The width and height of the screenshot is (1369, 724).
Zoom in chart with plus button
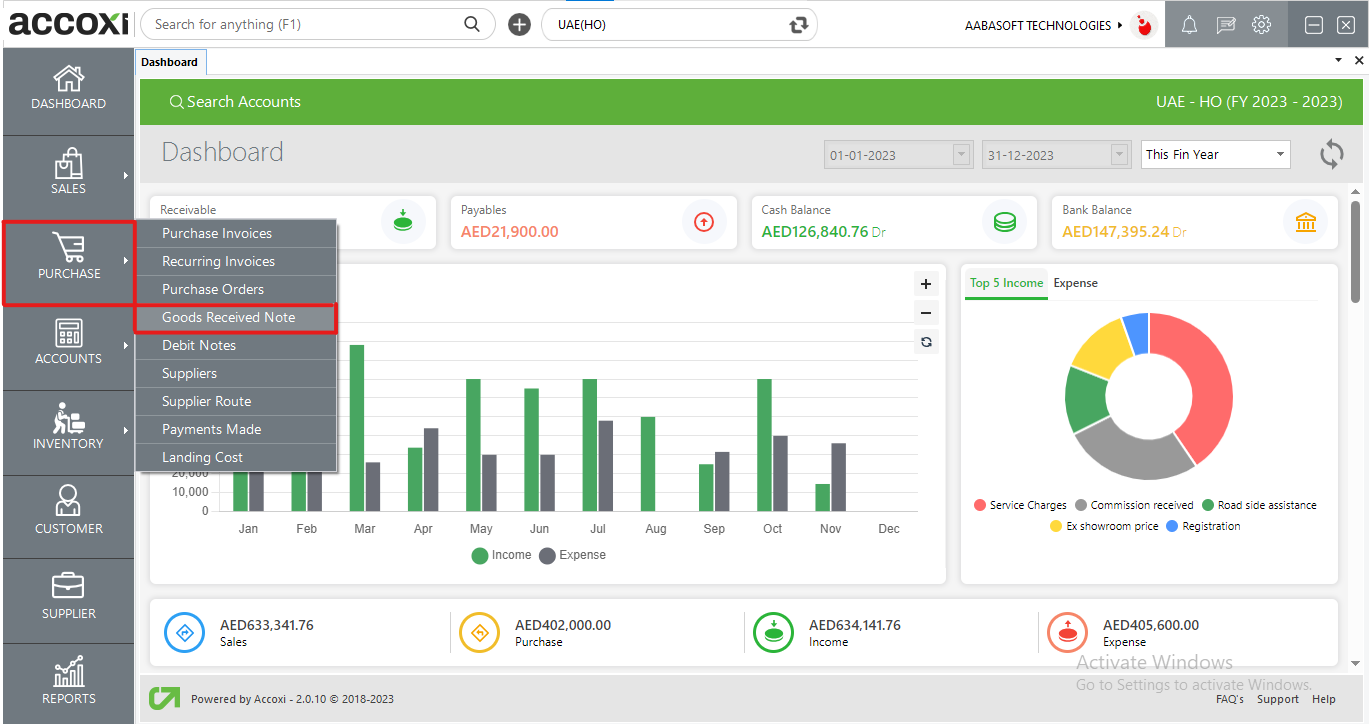[926, 285]
